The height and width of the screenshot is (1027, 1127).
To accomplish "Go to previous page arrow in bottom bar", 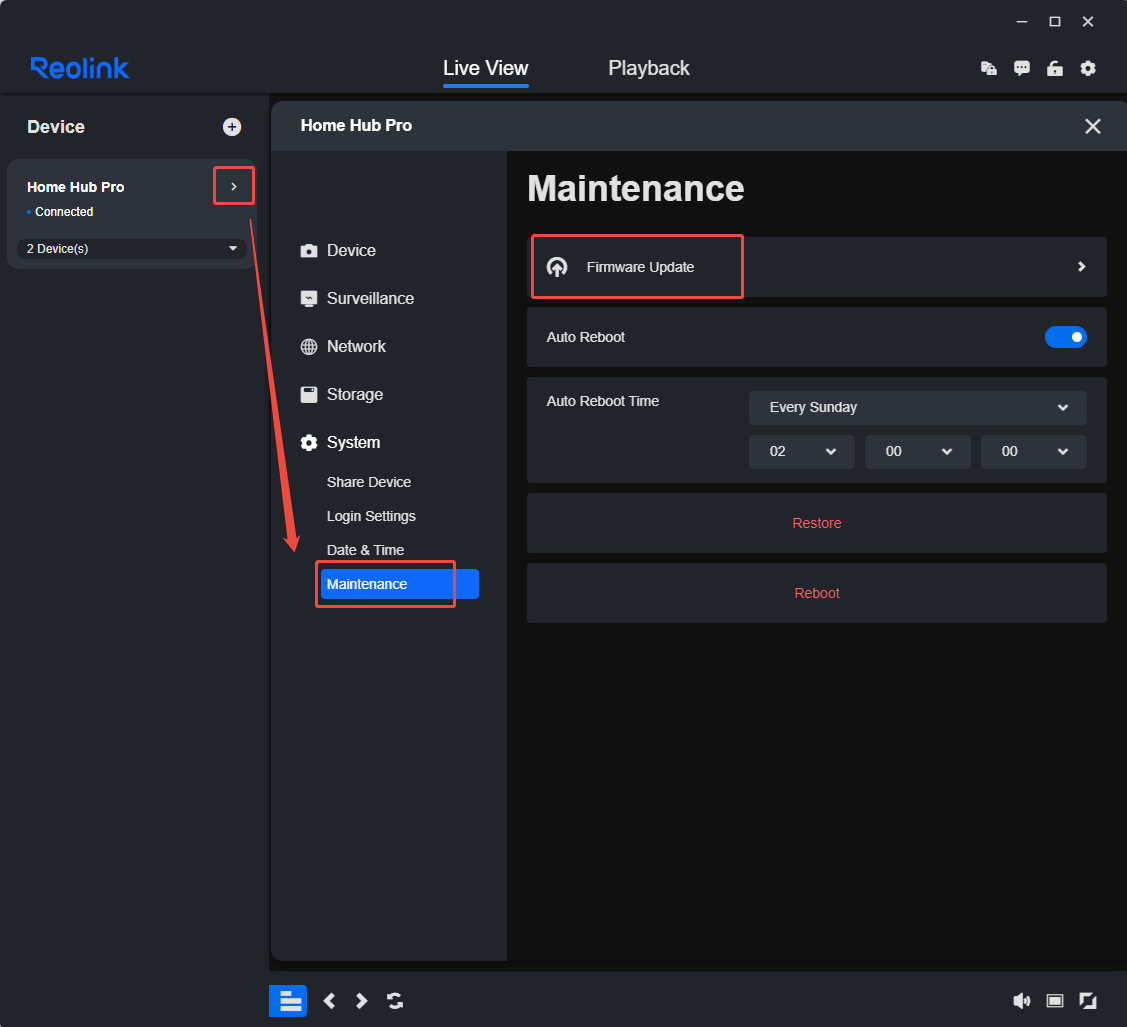I will pyautogui.click(x=329, y=1001).
